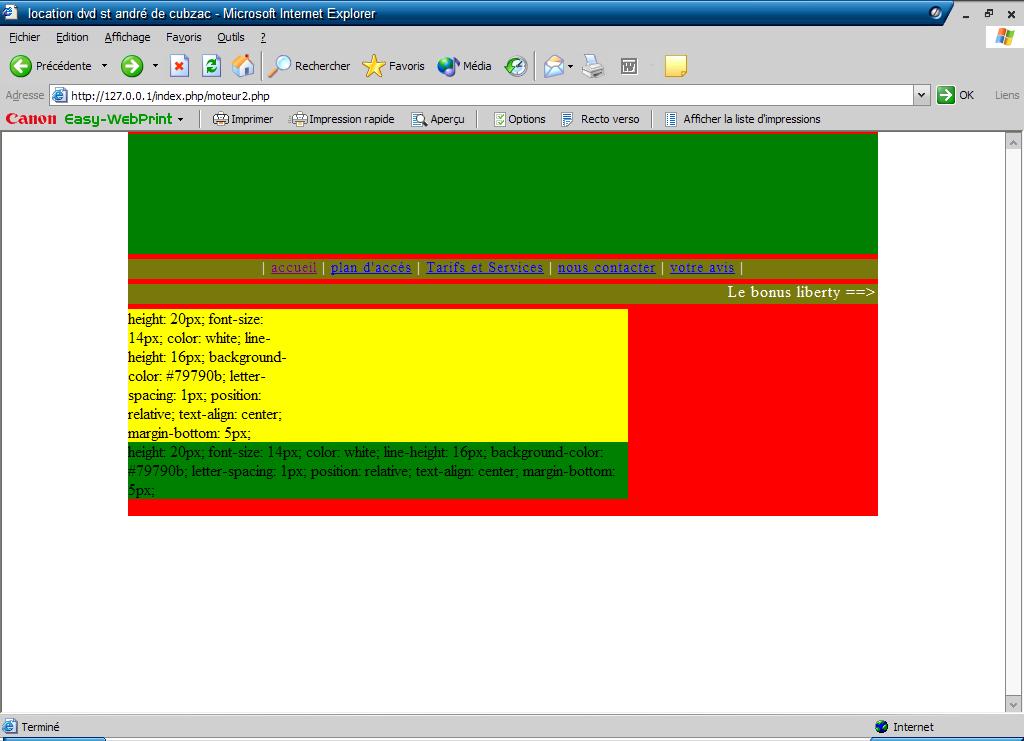The height and width of the screenshot is (741, 1024).
Task: Click the yellow note toolbar icon
Action: [675, 66]
